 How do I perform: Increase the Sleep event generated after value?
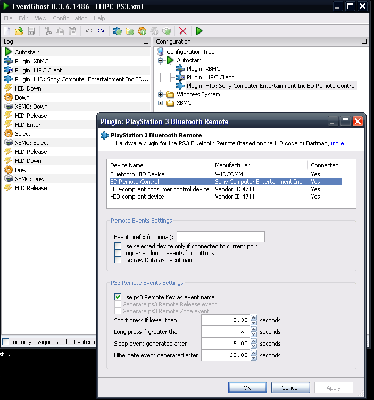click(x=254, y=341)
